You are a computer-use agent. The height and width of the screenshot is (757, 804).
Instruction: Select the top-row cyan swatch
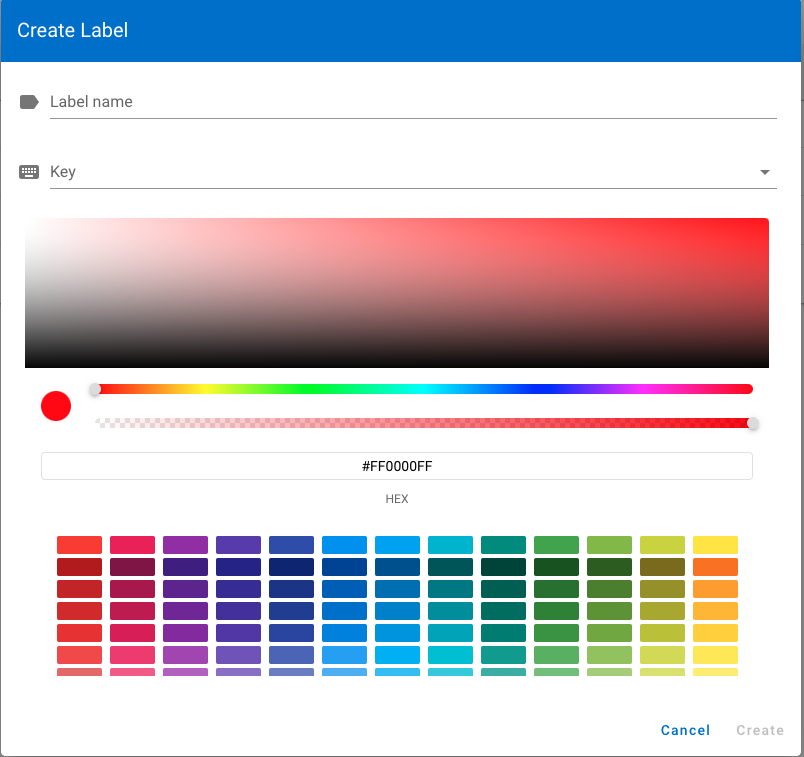(450, 545)
